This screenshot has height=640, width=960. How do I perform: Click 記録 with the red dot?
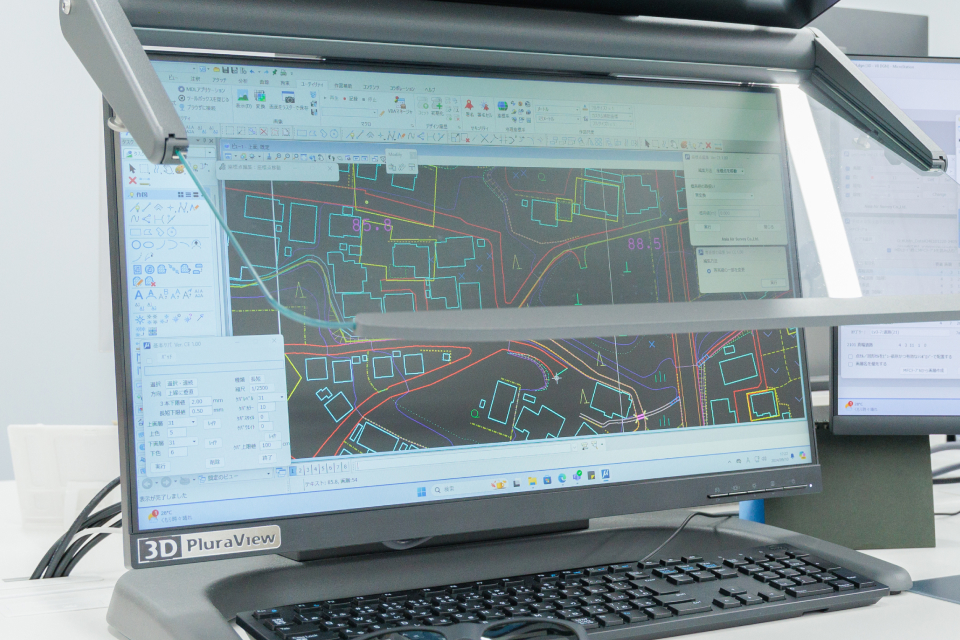coord(351,99)
